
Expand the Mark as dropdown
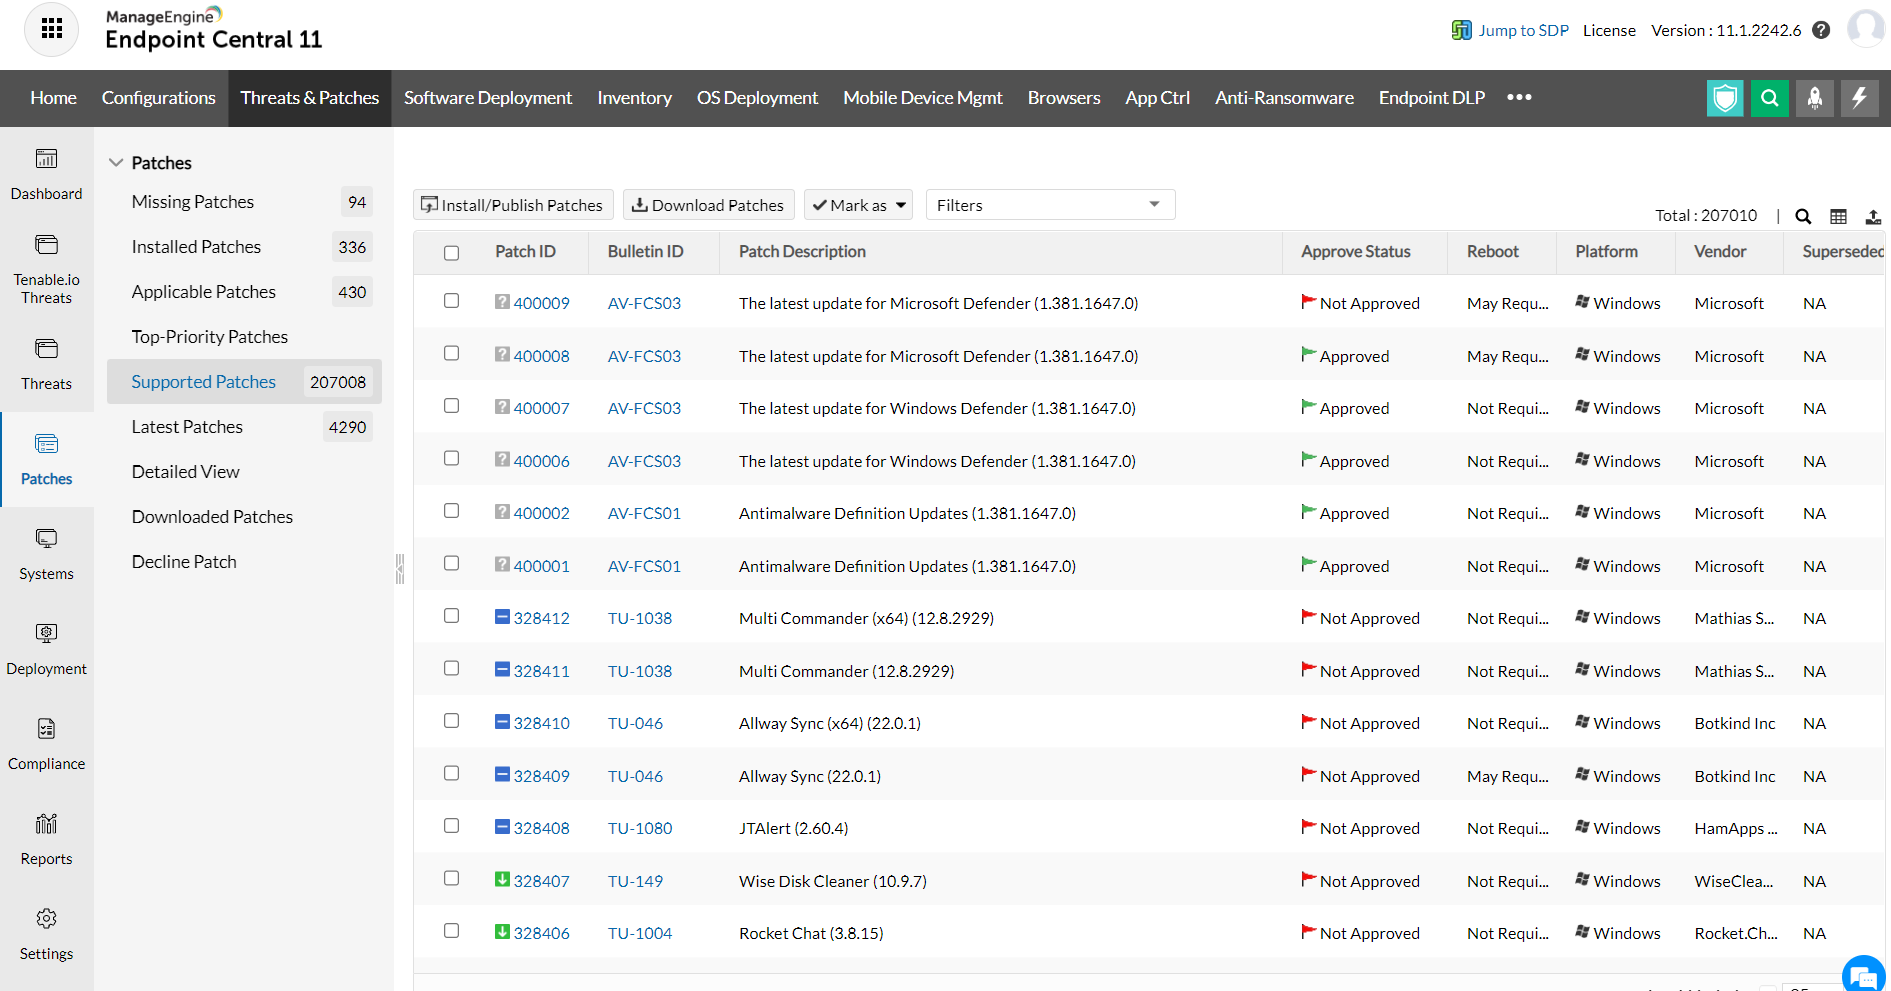click(859, 205)
